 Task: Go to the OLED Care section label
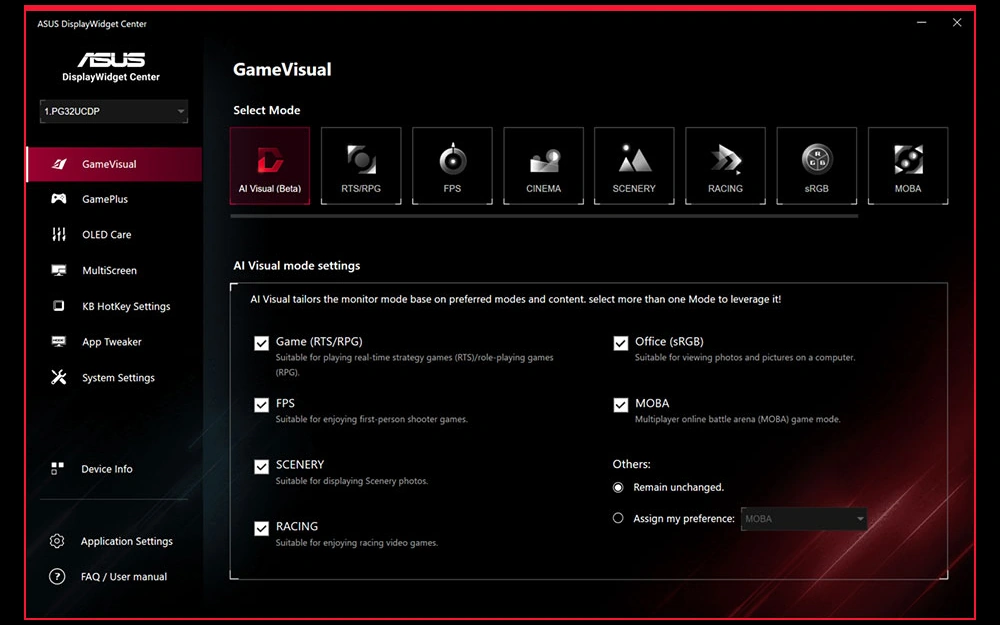pyautogui.click(x=107, y=235)
